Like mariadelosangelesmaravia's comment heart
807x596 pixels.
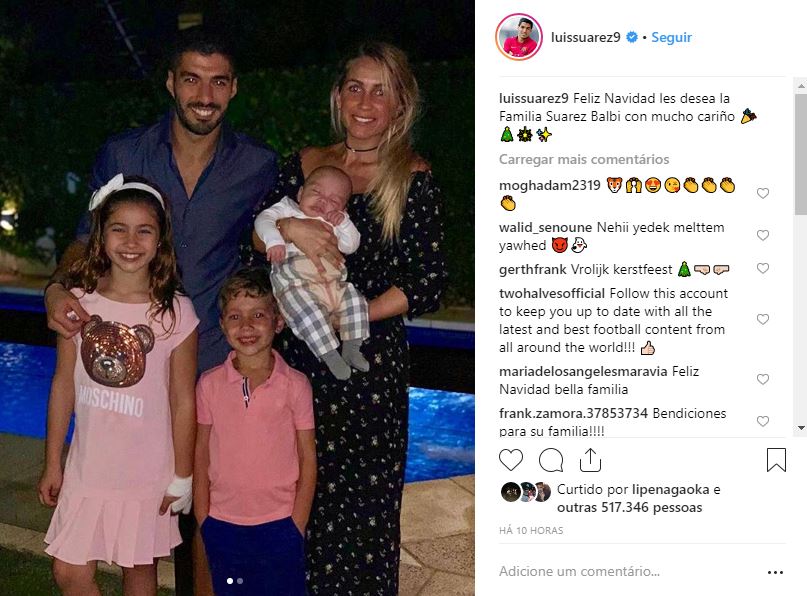(763, 379)
